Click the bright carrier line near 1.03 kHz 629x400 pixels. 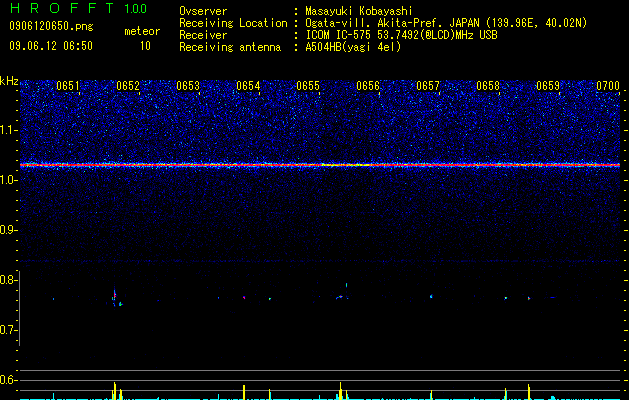tap(320, 165)
